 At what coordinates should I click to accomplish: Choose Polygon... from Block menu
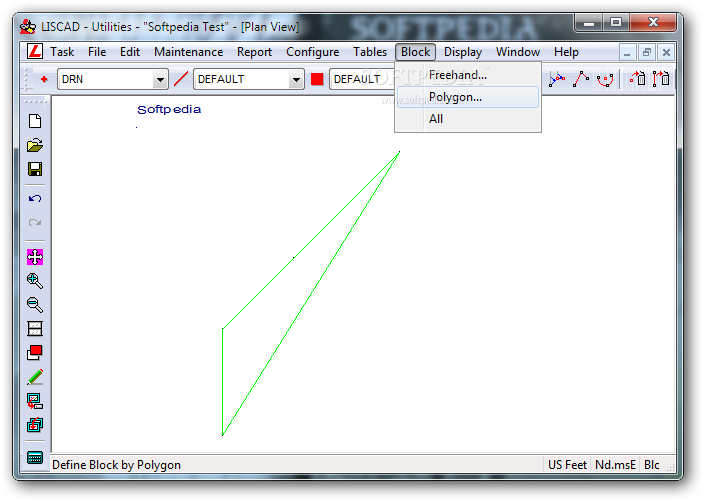468,97
